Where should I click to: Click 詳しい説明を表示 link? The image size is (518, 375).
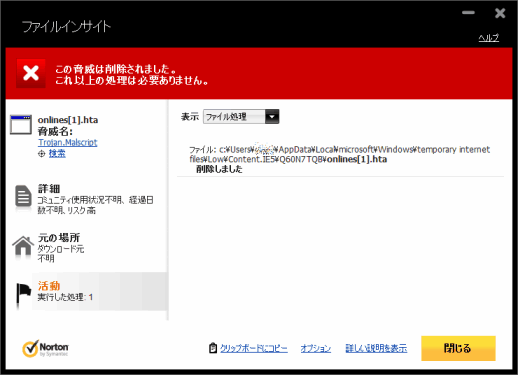(376, 348)
